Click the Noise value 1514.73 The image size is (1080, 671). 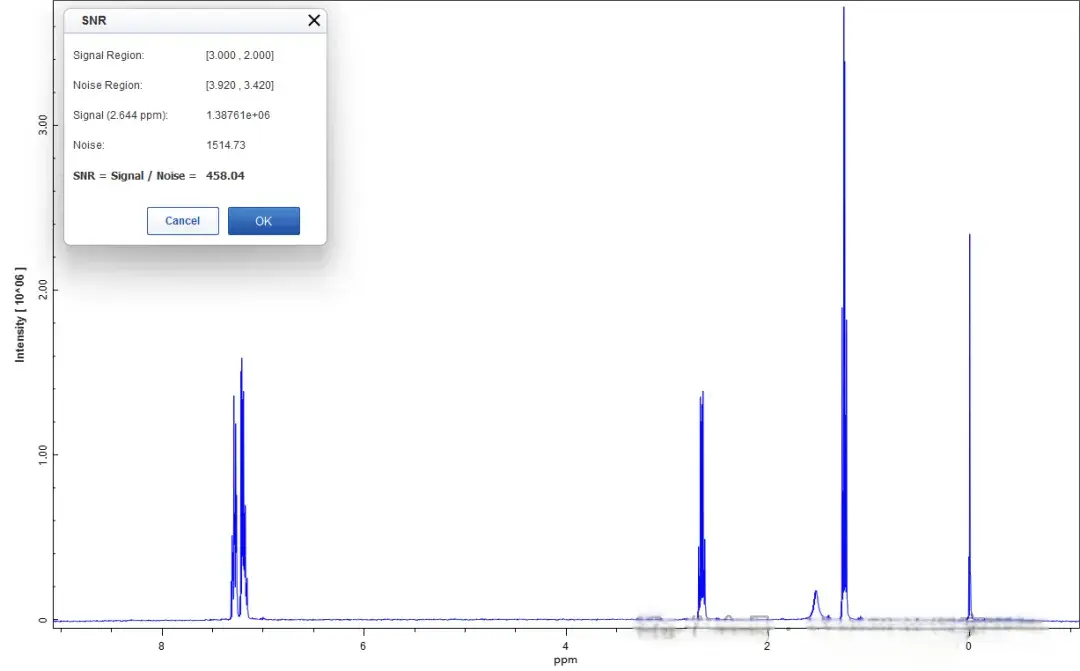click(226, 145)
